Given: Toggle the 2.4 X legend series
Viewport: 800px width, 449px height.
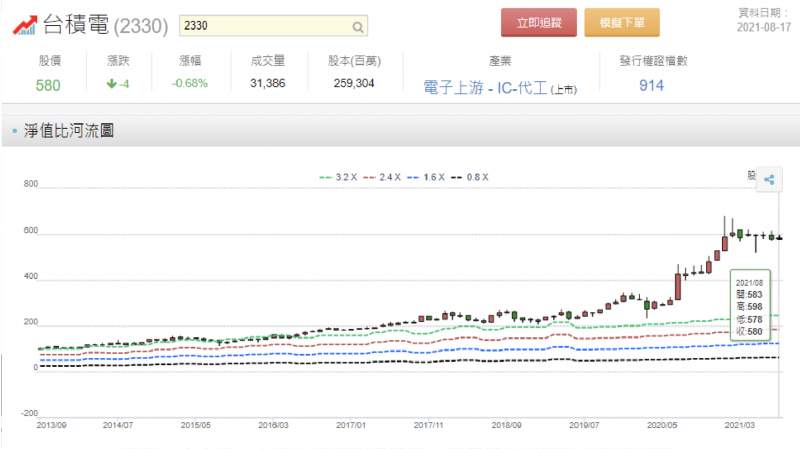Looking at the screenshot, I should pyautogui.click(x=382, y=177).
